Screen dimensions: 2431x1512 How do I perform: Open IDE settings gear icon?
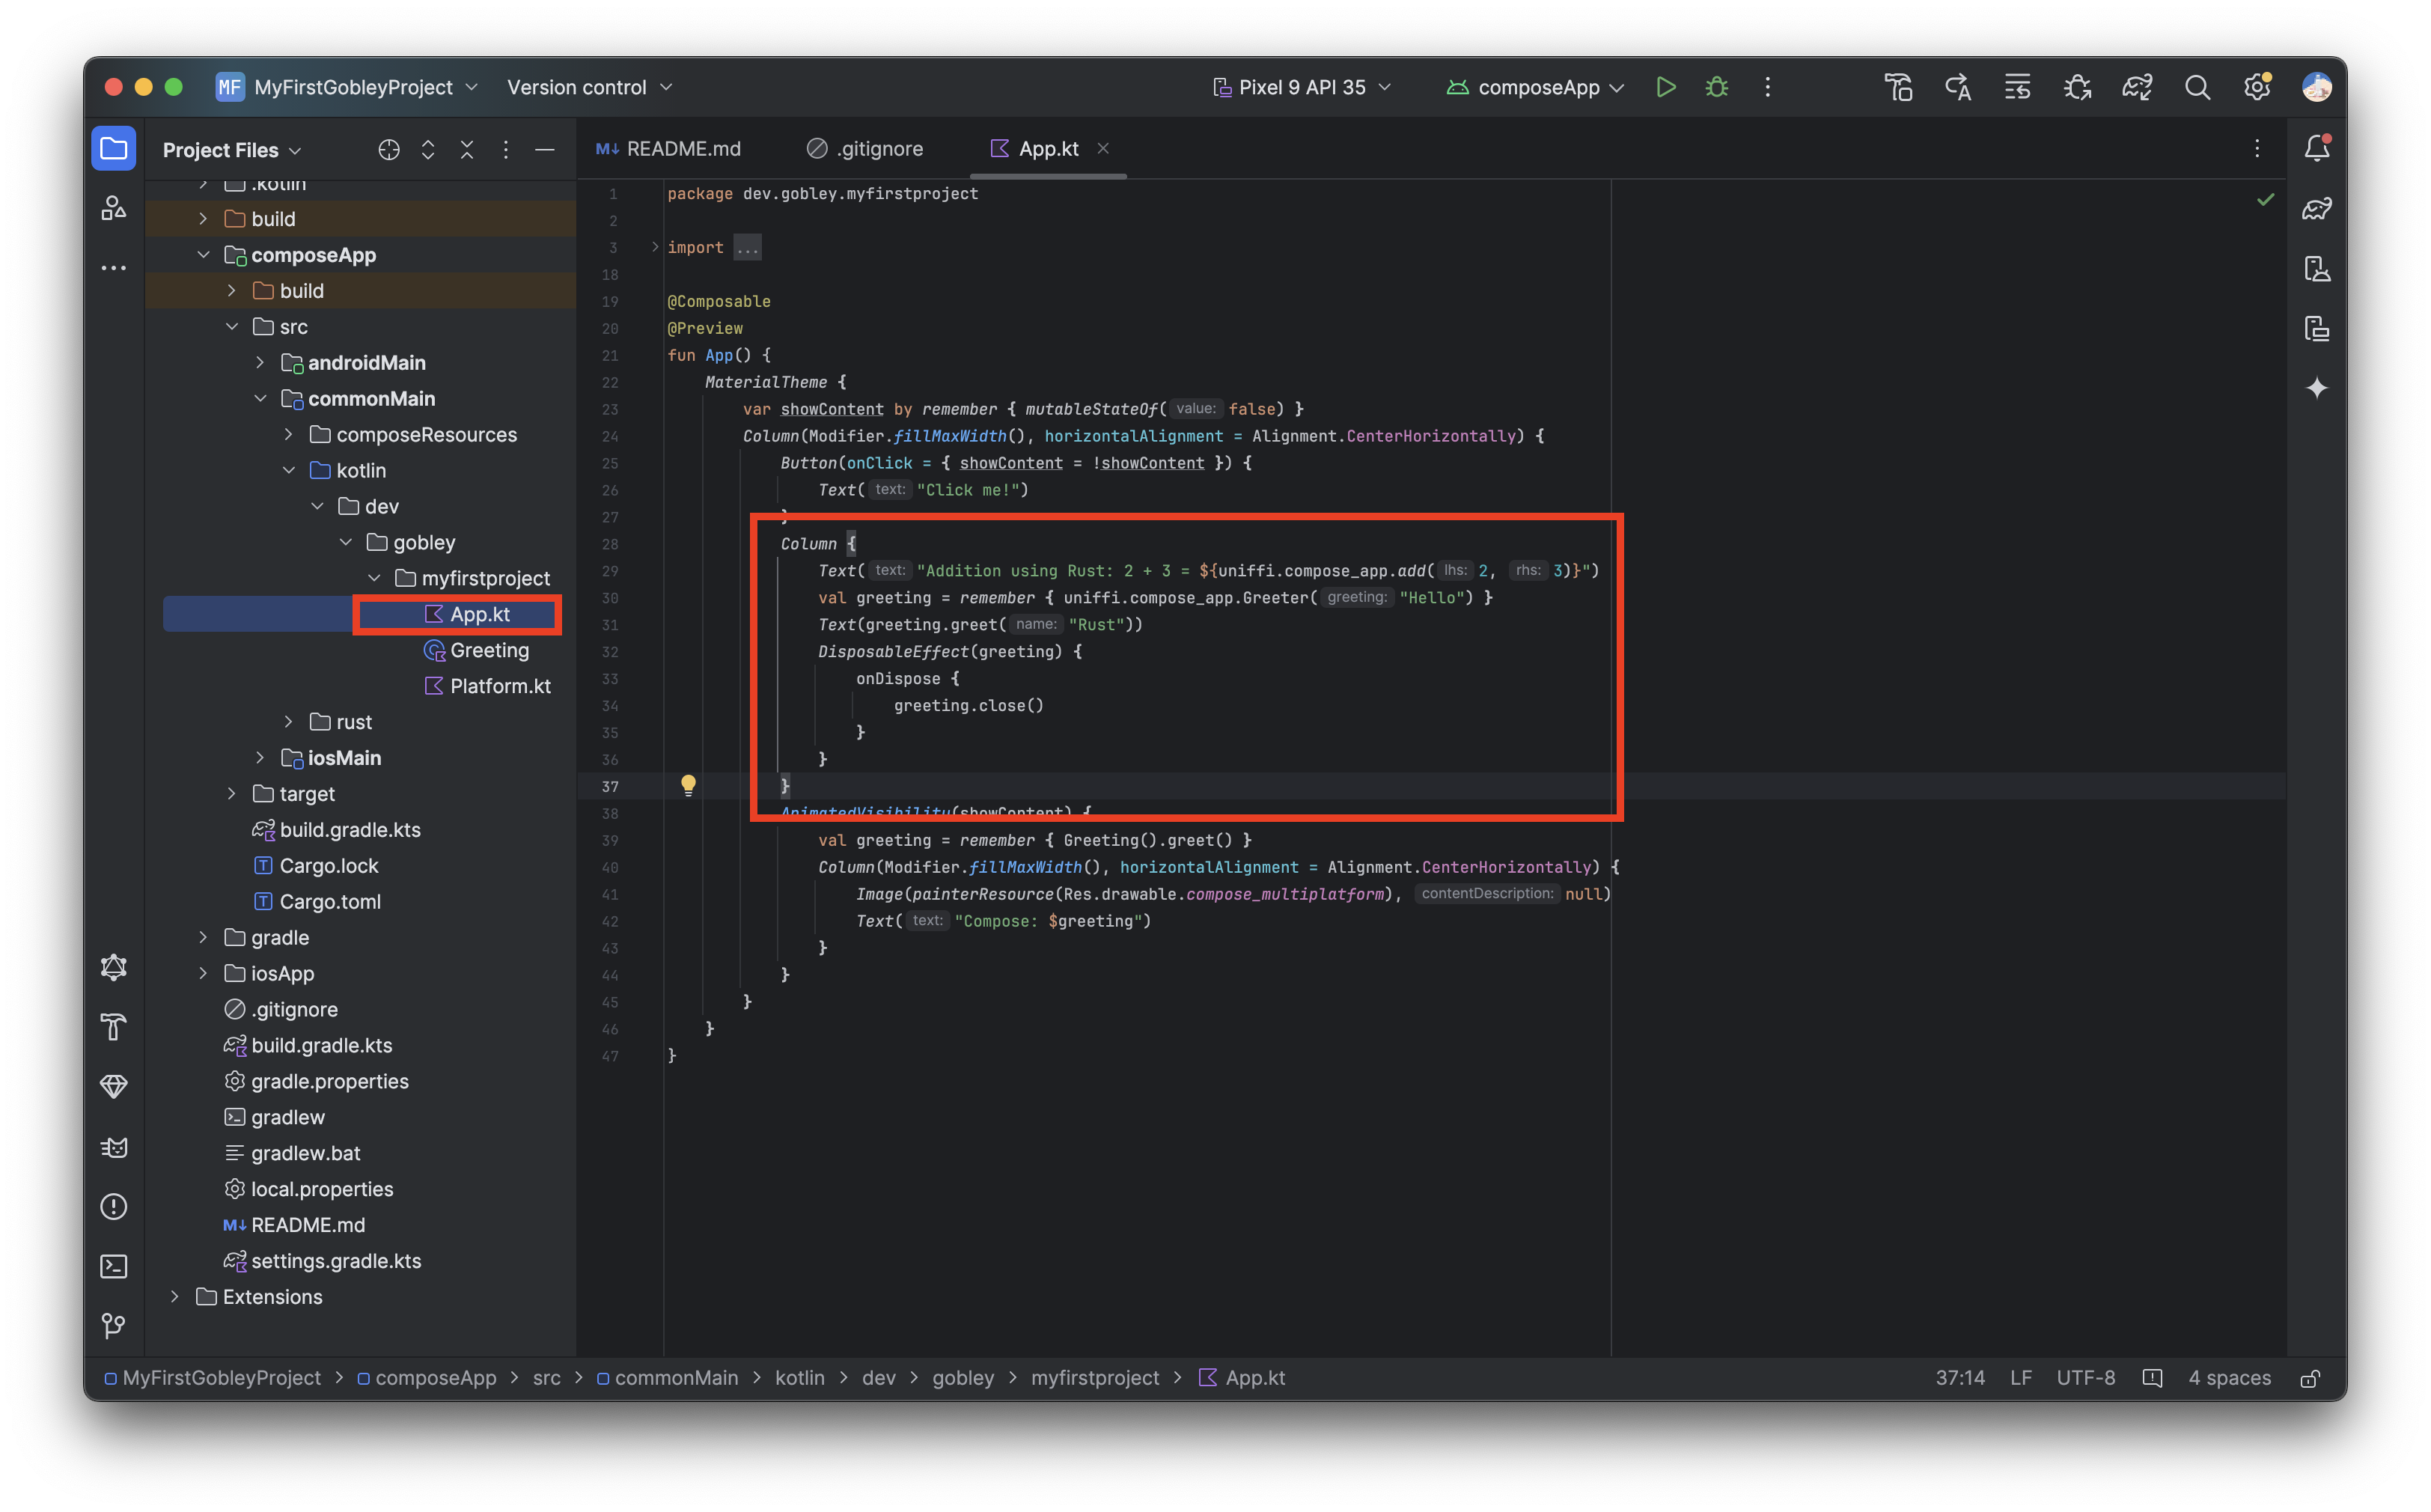2257,87
